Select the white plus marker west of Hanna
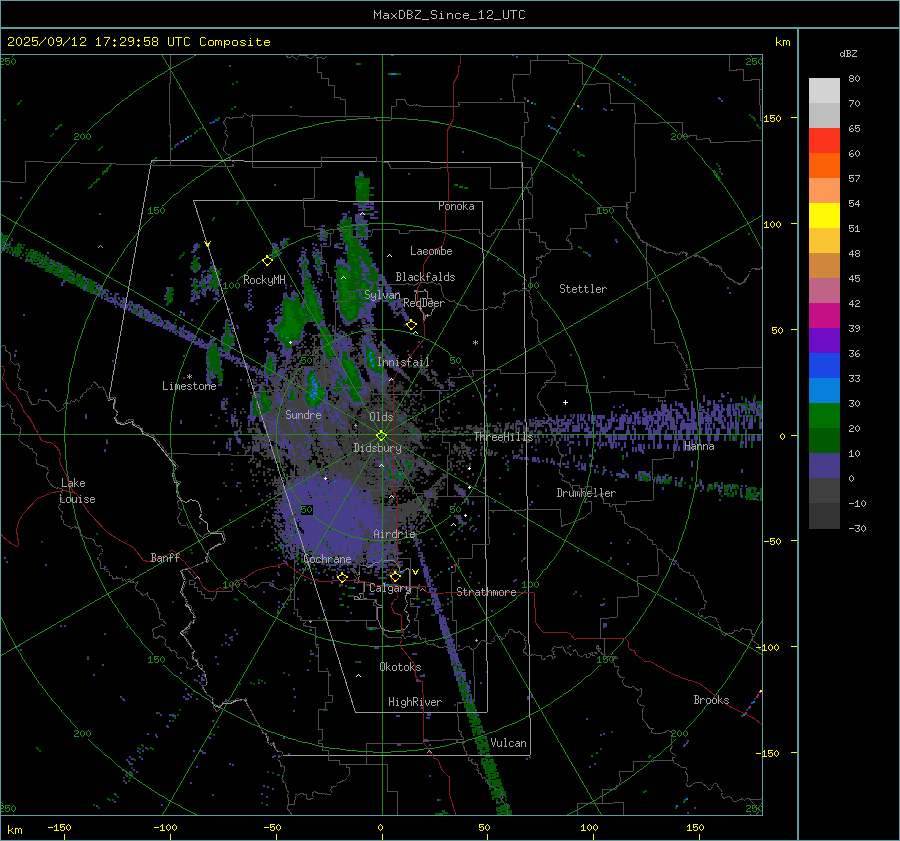 tap(565, 402)
